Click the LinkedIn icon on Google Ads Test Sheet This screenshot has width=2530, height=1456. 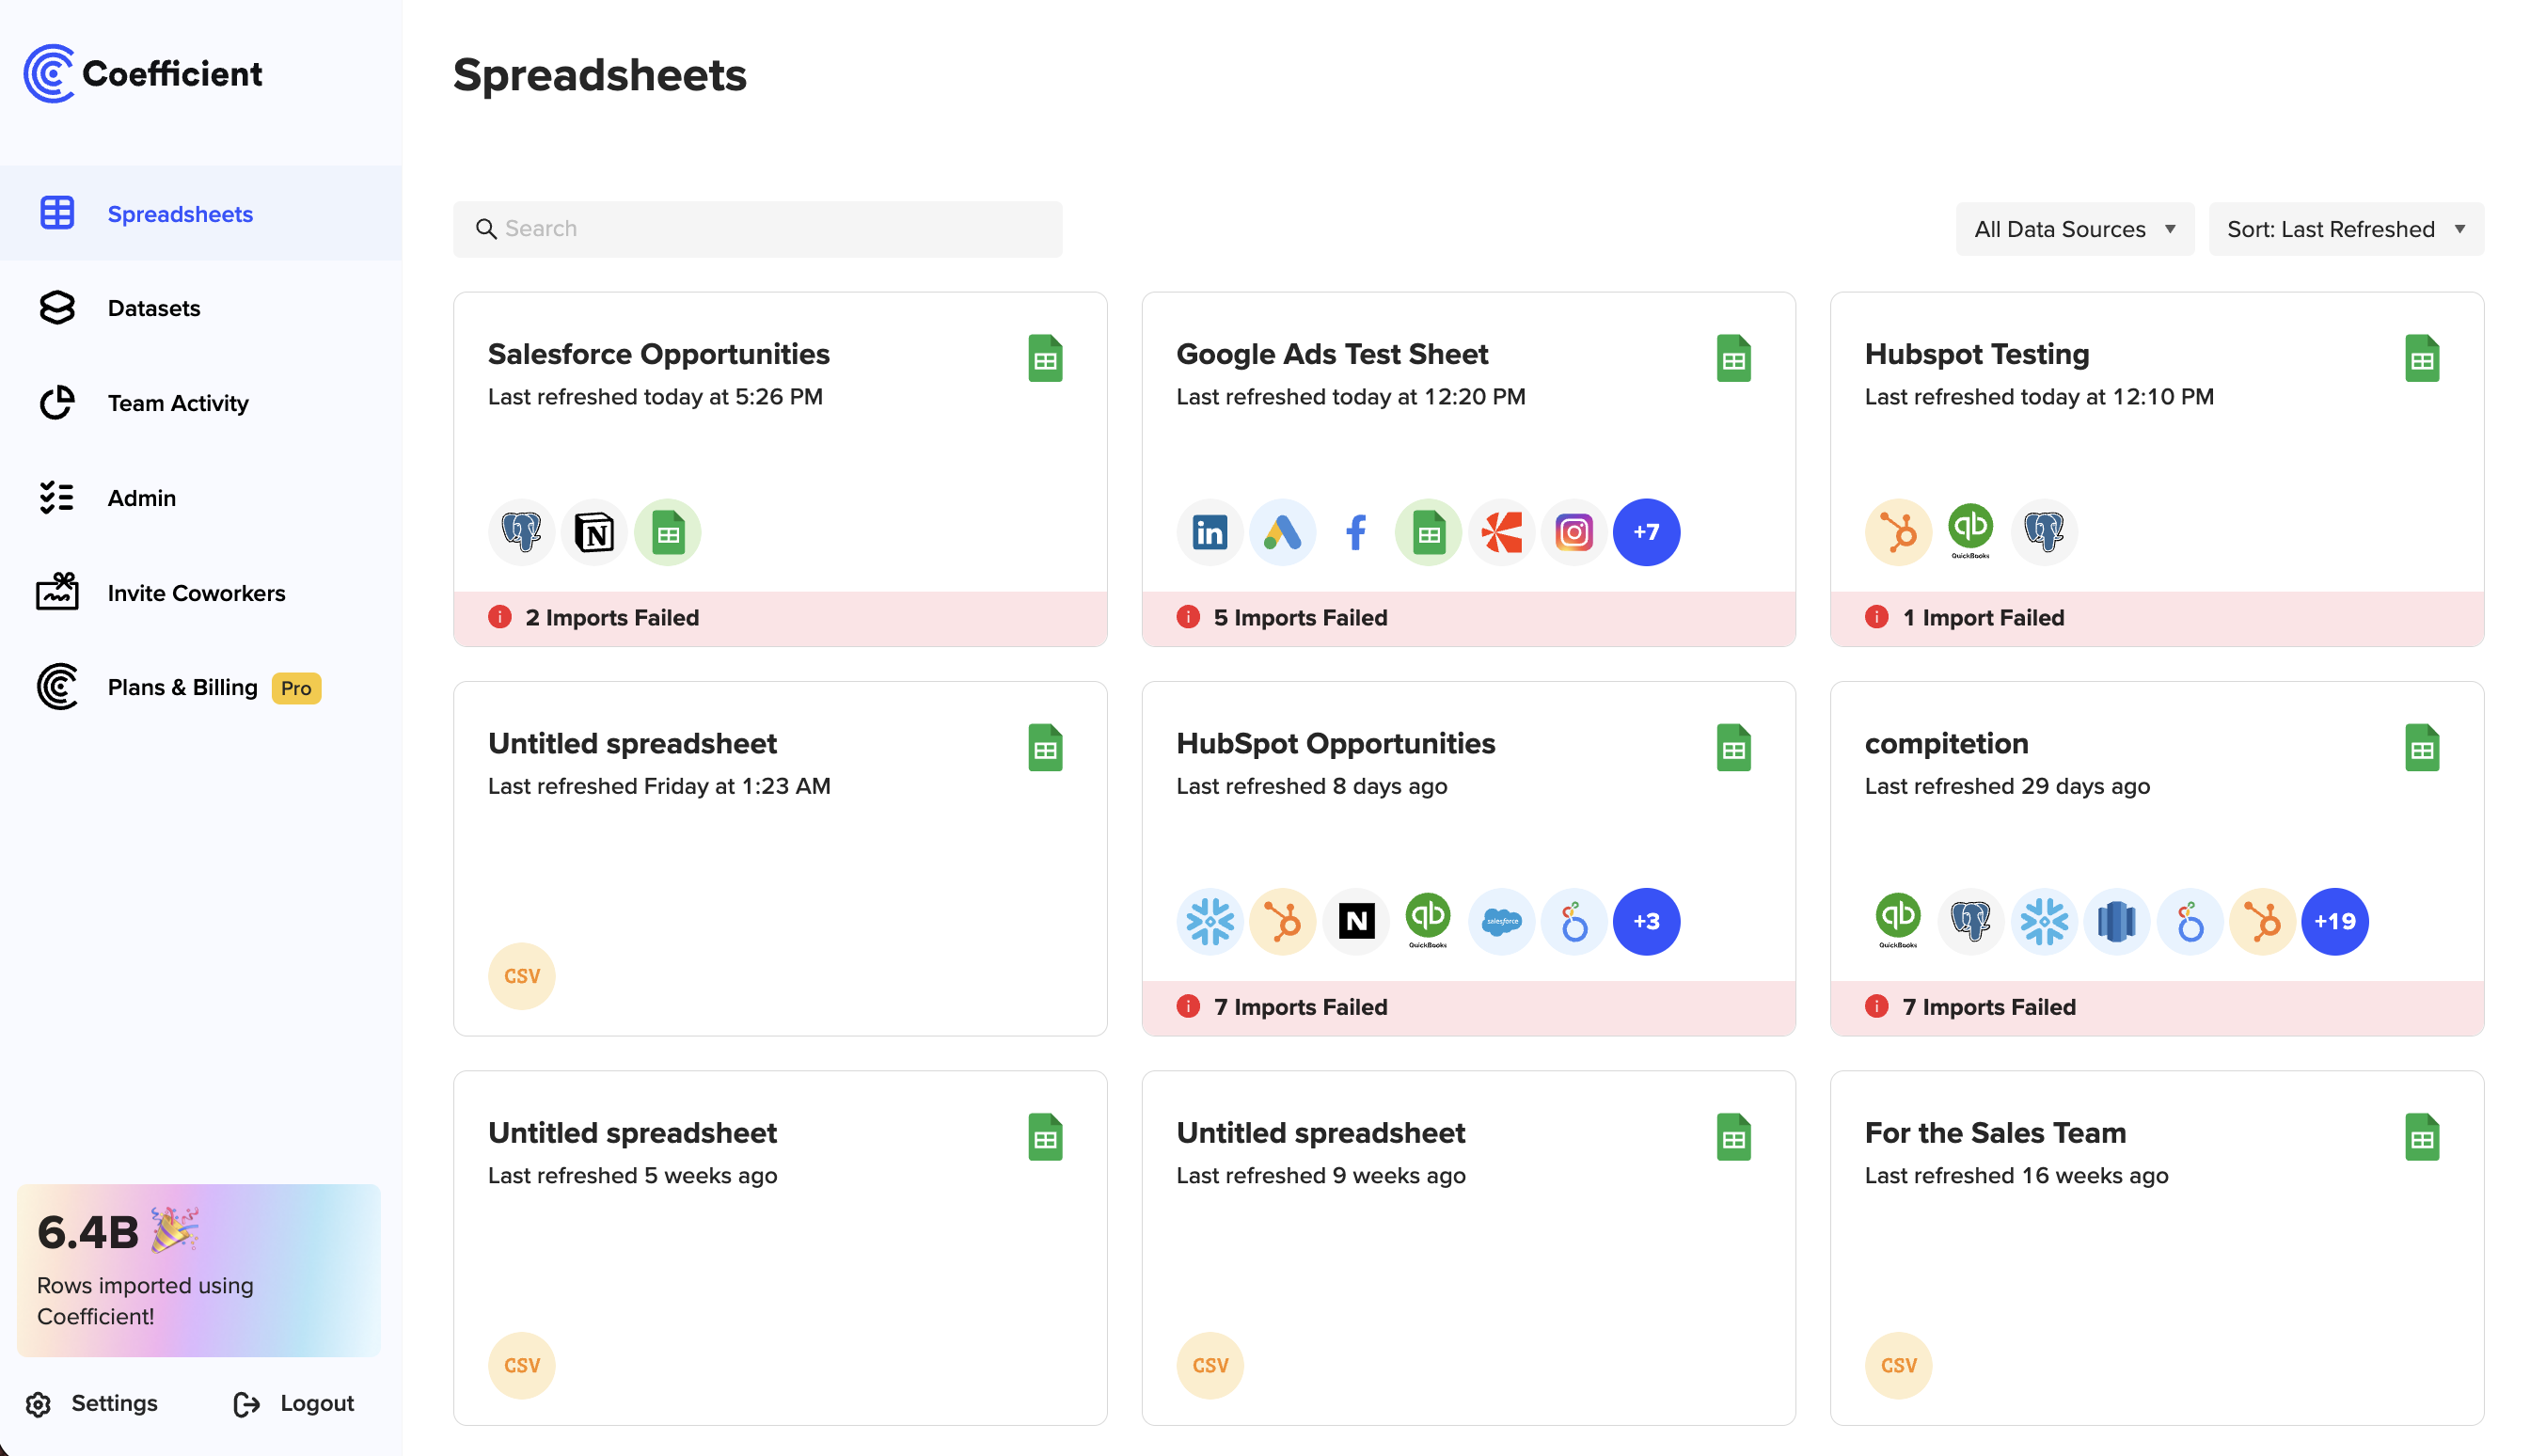coord(1209,532)
